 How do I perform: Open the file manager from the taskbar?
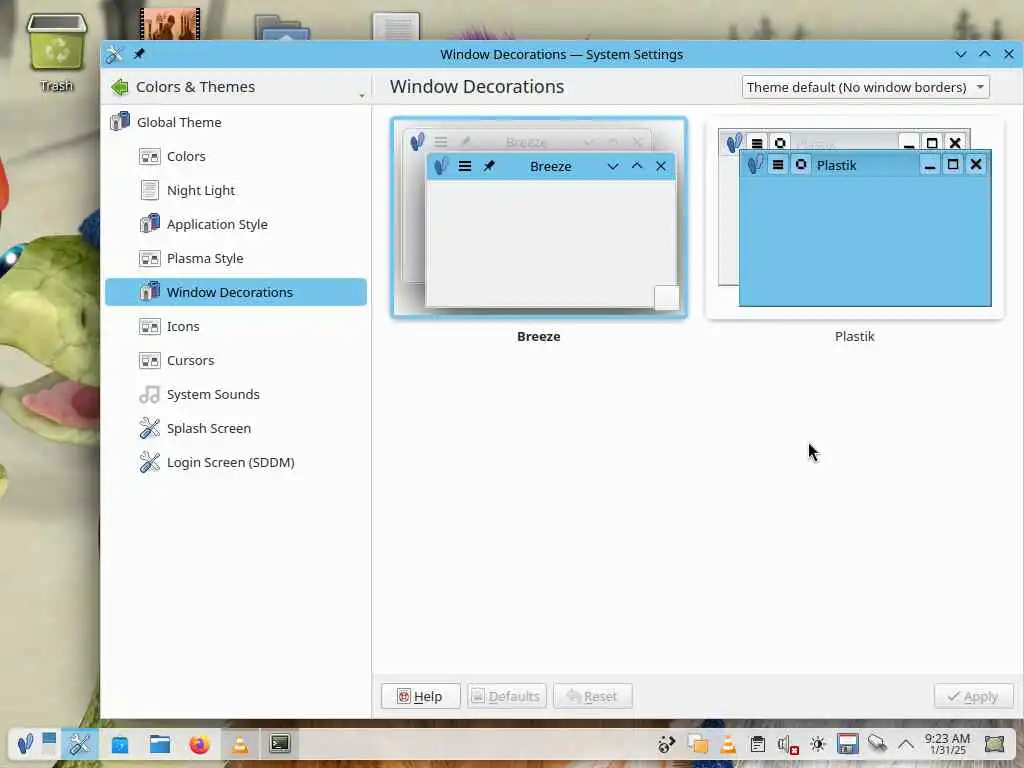(160, 744)
